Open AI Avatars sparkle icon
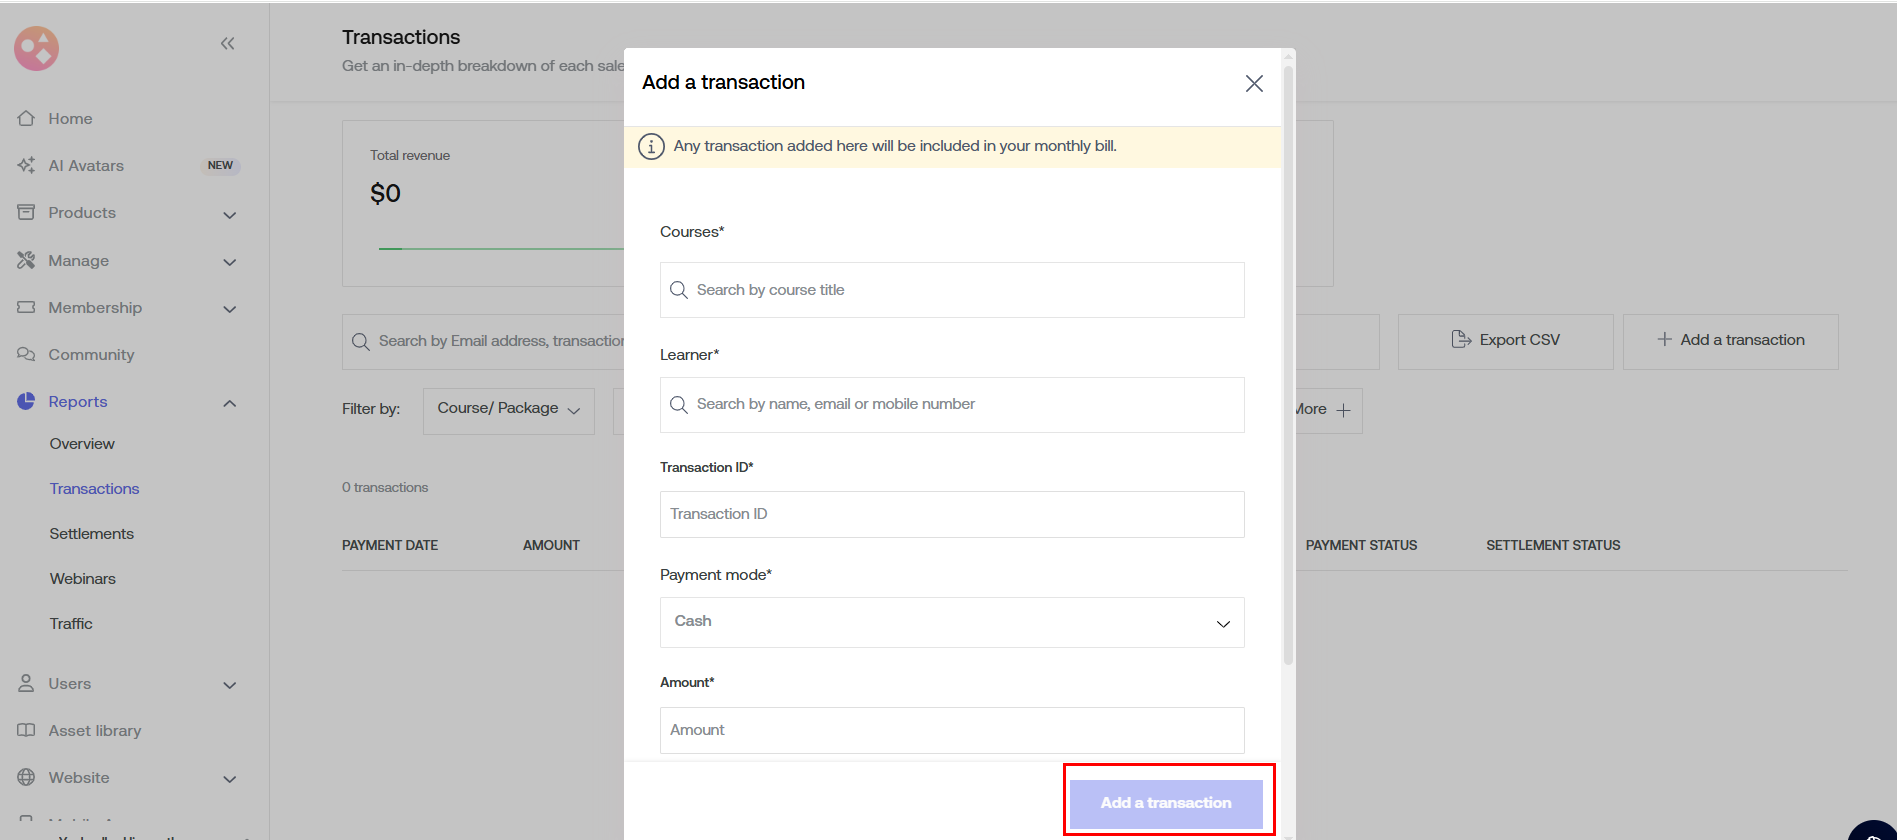 27,165
